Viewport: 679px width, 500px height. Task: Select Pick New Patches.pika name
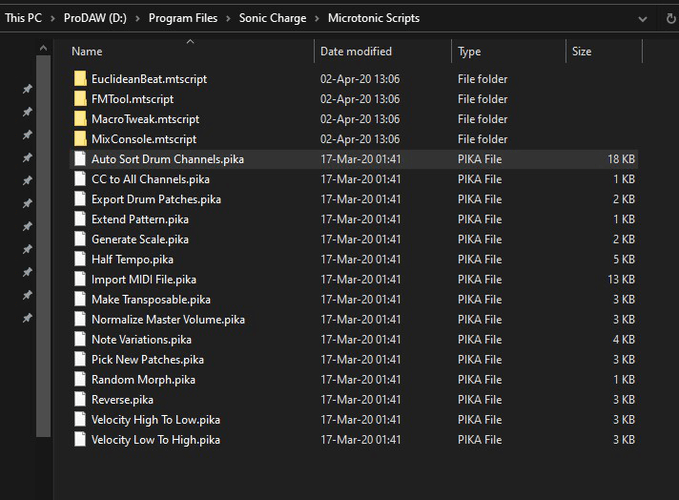point(147,360)
